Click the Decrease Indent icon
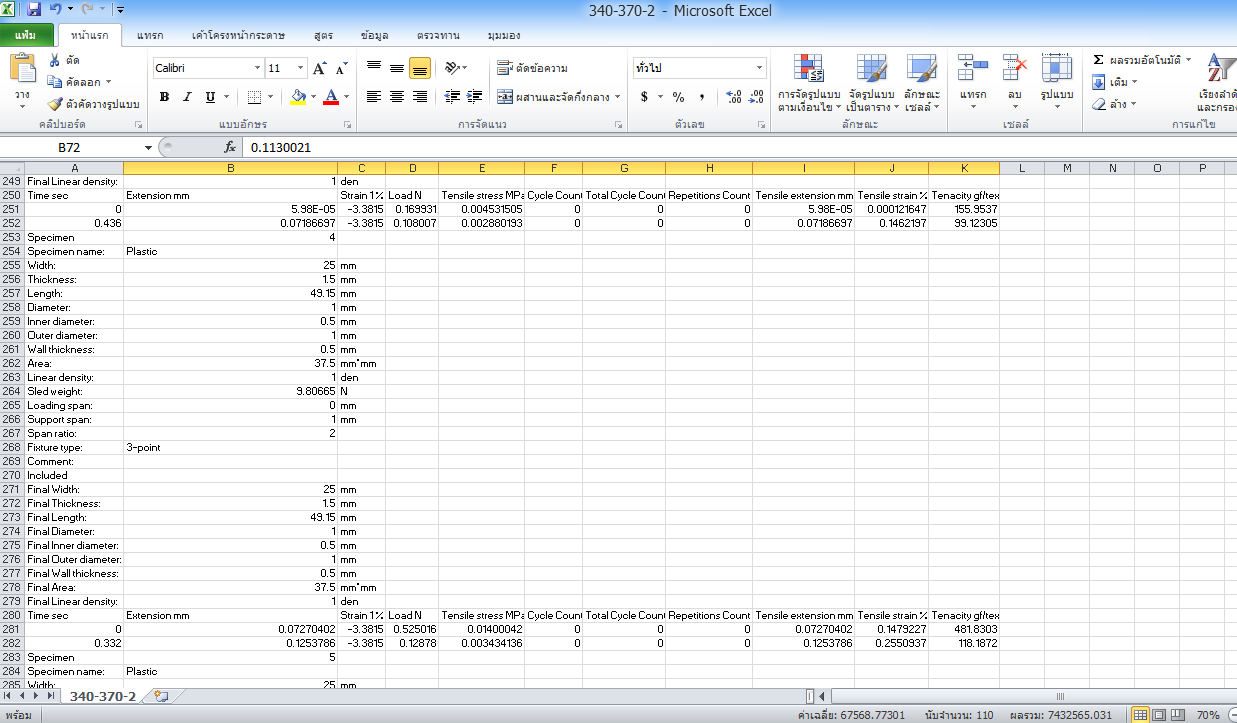Screen dimensions: 1237x723 451,97
